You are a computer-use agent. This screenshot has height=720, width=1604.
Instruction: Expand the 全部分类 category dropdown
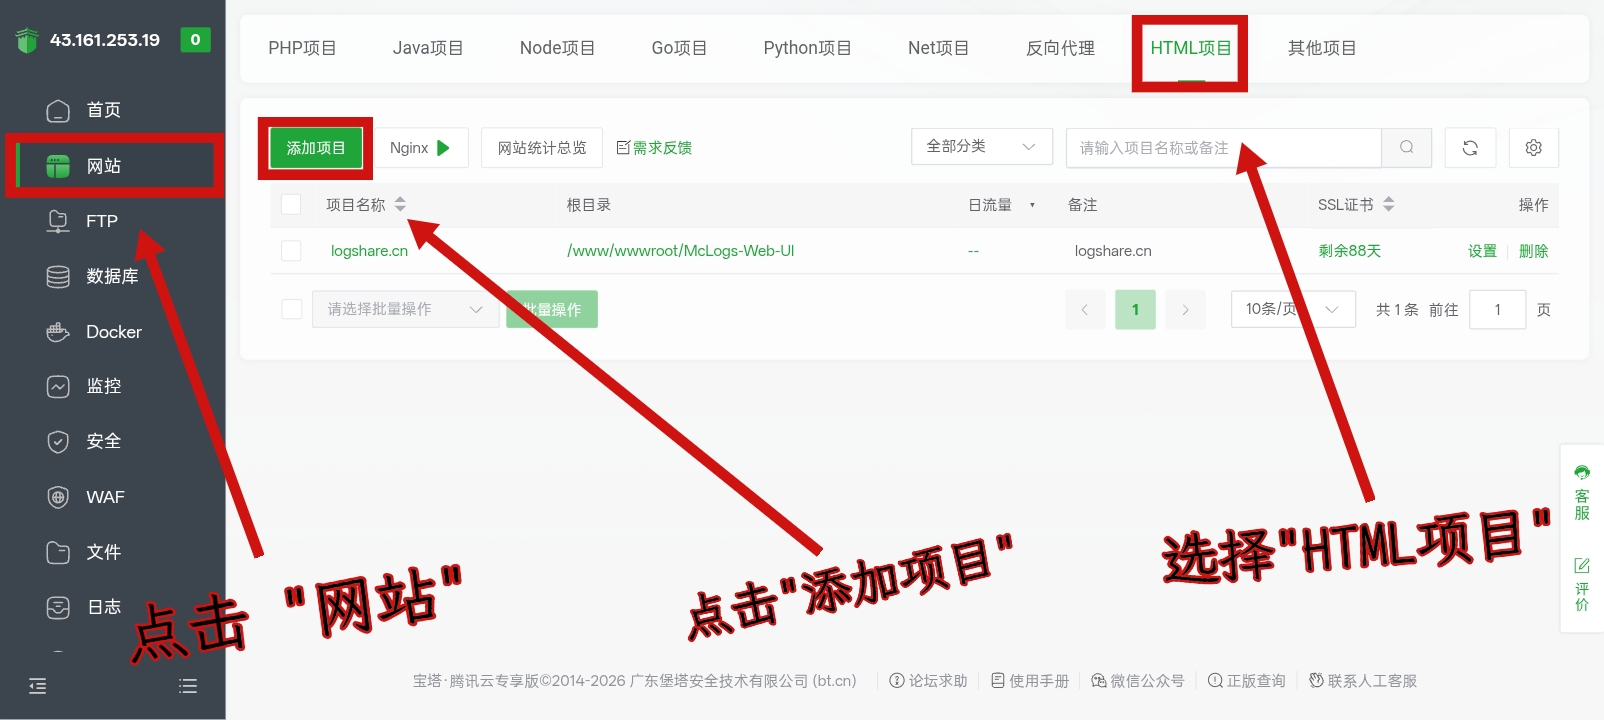point(981,147)
